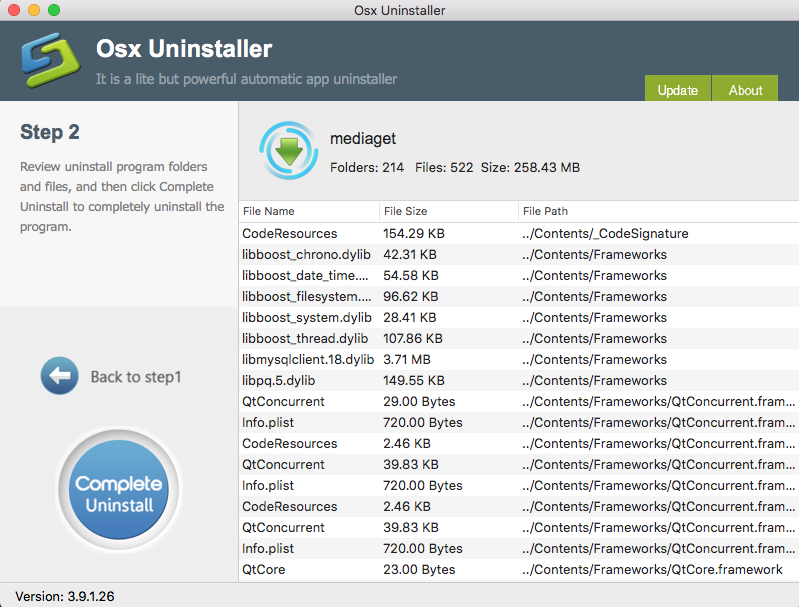Click the Osx Uninstaller logo icon
Image resolution: width=799 pixels, height=607 pixels.
click(50, 60)
